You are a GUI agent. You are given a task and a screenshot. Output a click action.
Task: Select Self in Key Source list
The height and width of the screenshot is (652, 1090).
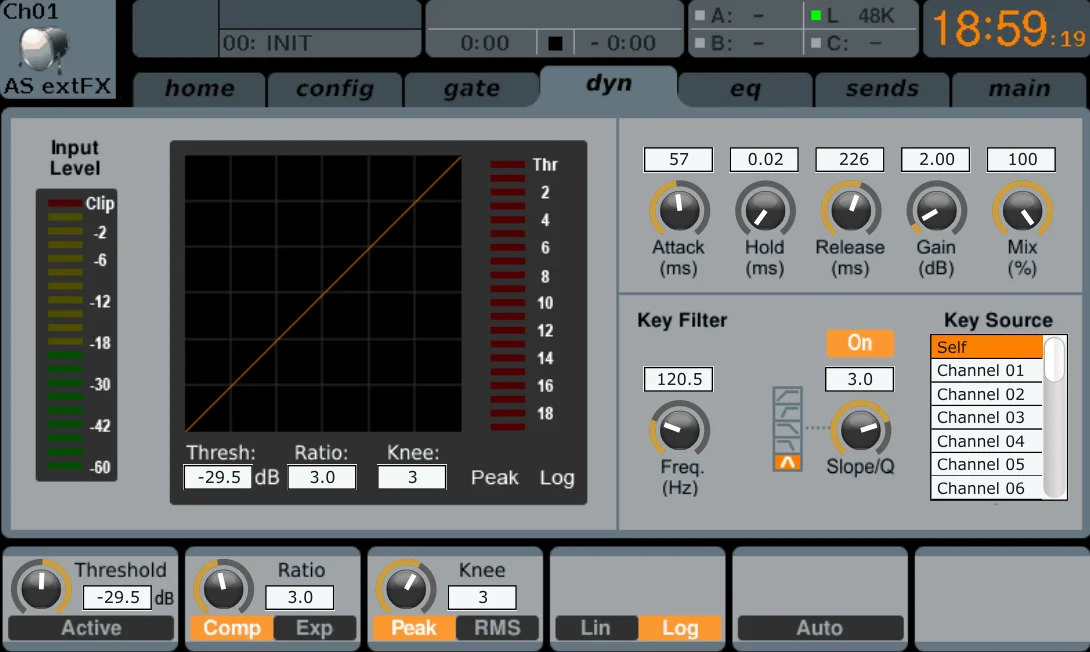coord(985,347)
